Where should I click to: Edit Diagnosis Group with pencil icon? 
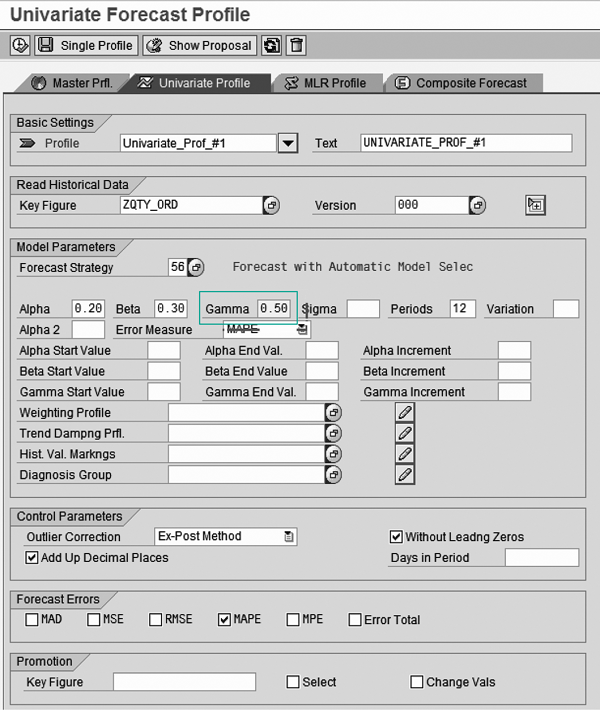click(405, 475)
